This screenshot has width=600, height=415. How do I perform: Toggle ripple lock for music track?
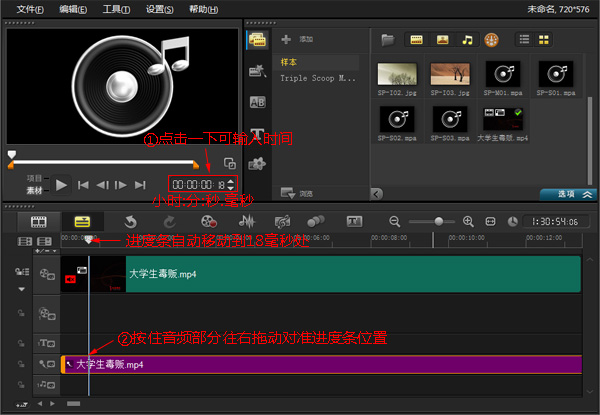(x=21, y=384)
